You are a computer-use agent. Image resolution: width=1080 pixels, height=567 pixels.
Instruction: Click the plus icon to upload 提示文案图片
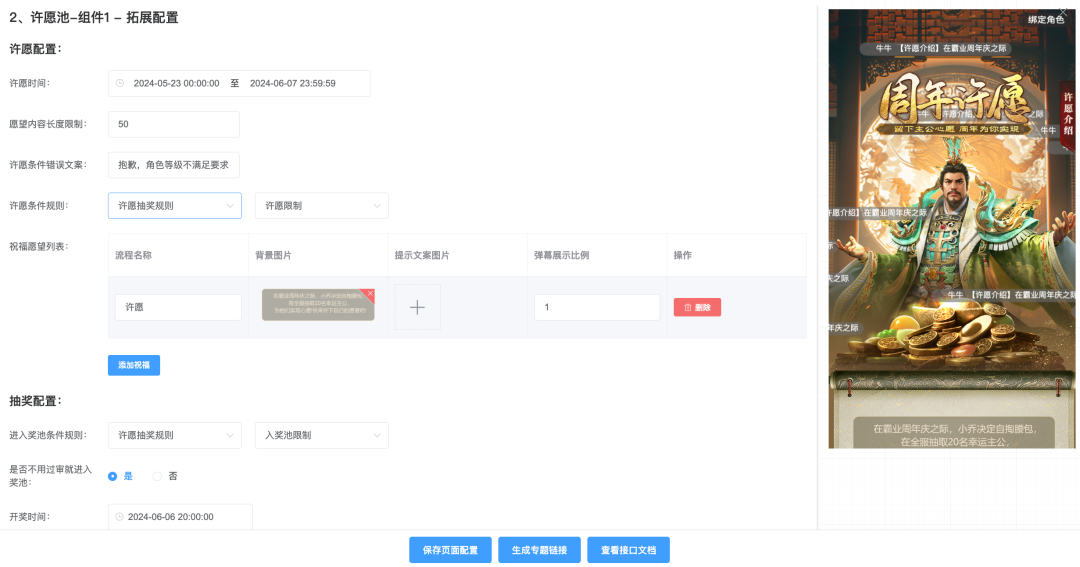(x=417, y=307)
